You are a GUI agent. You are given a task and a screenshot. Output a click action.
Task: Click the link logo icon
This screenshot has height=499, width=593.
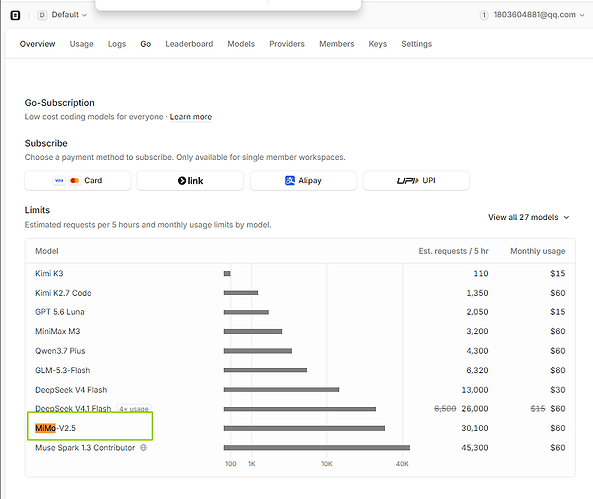point(190,181)
